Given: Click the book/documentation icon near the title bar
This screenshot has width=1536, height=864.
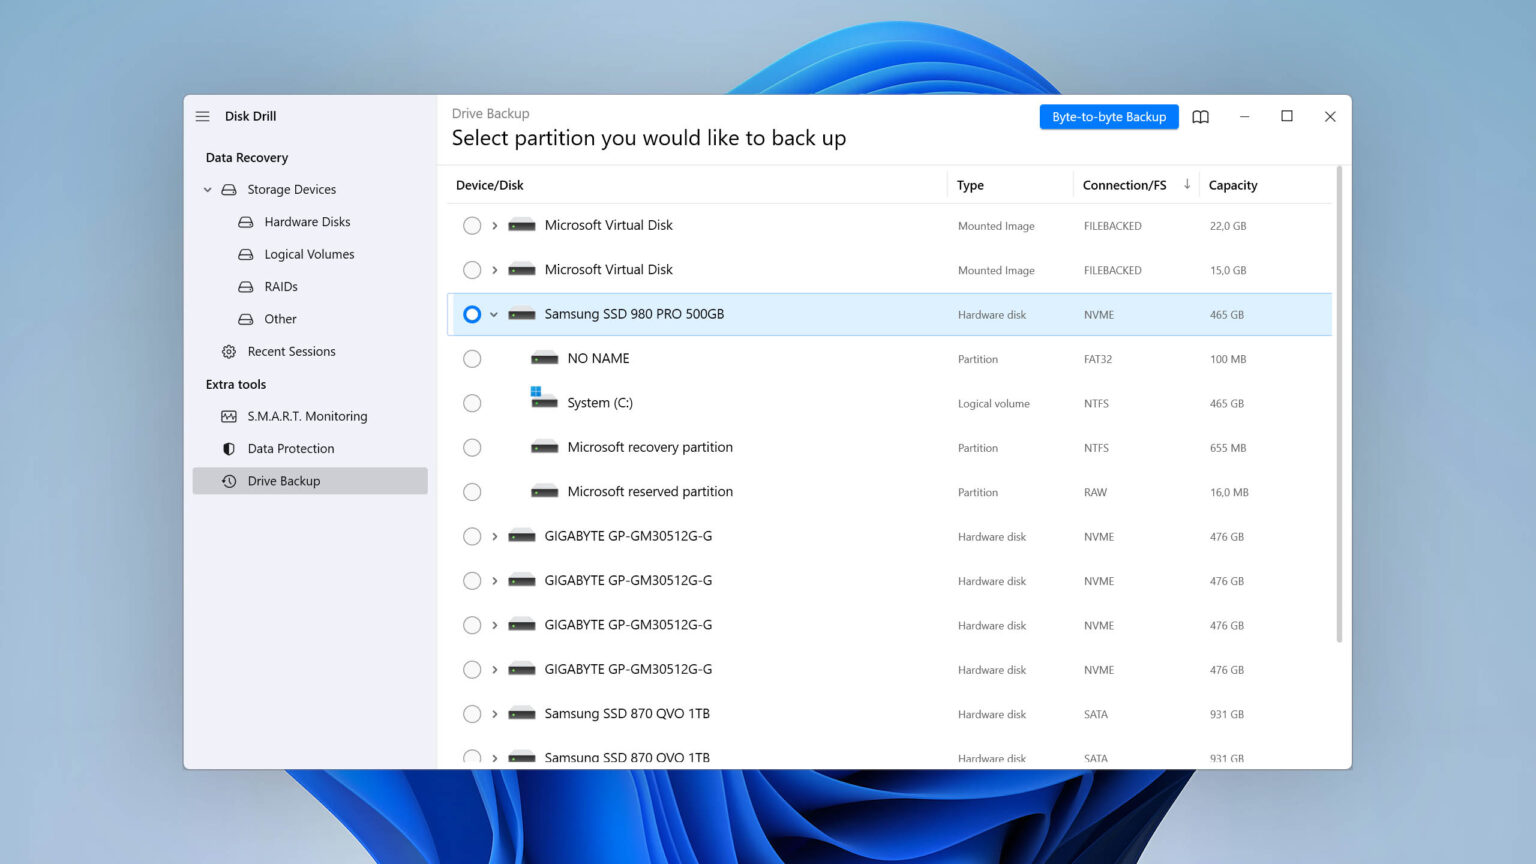Looking at the screenshot, I should [1200, 117].
